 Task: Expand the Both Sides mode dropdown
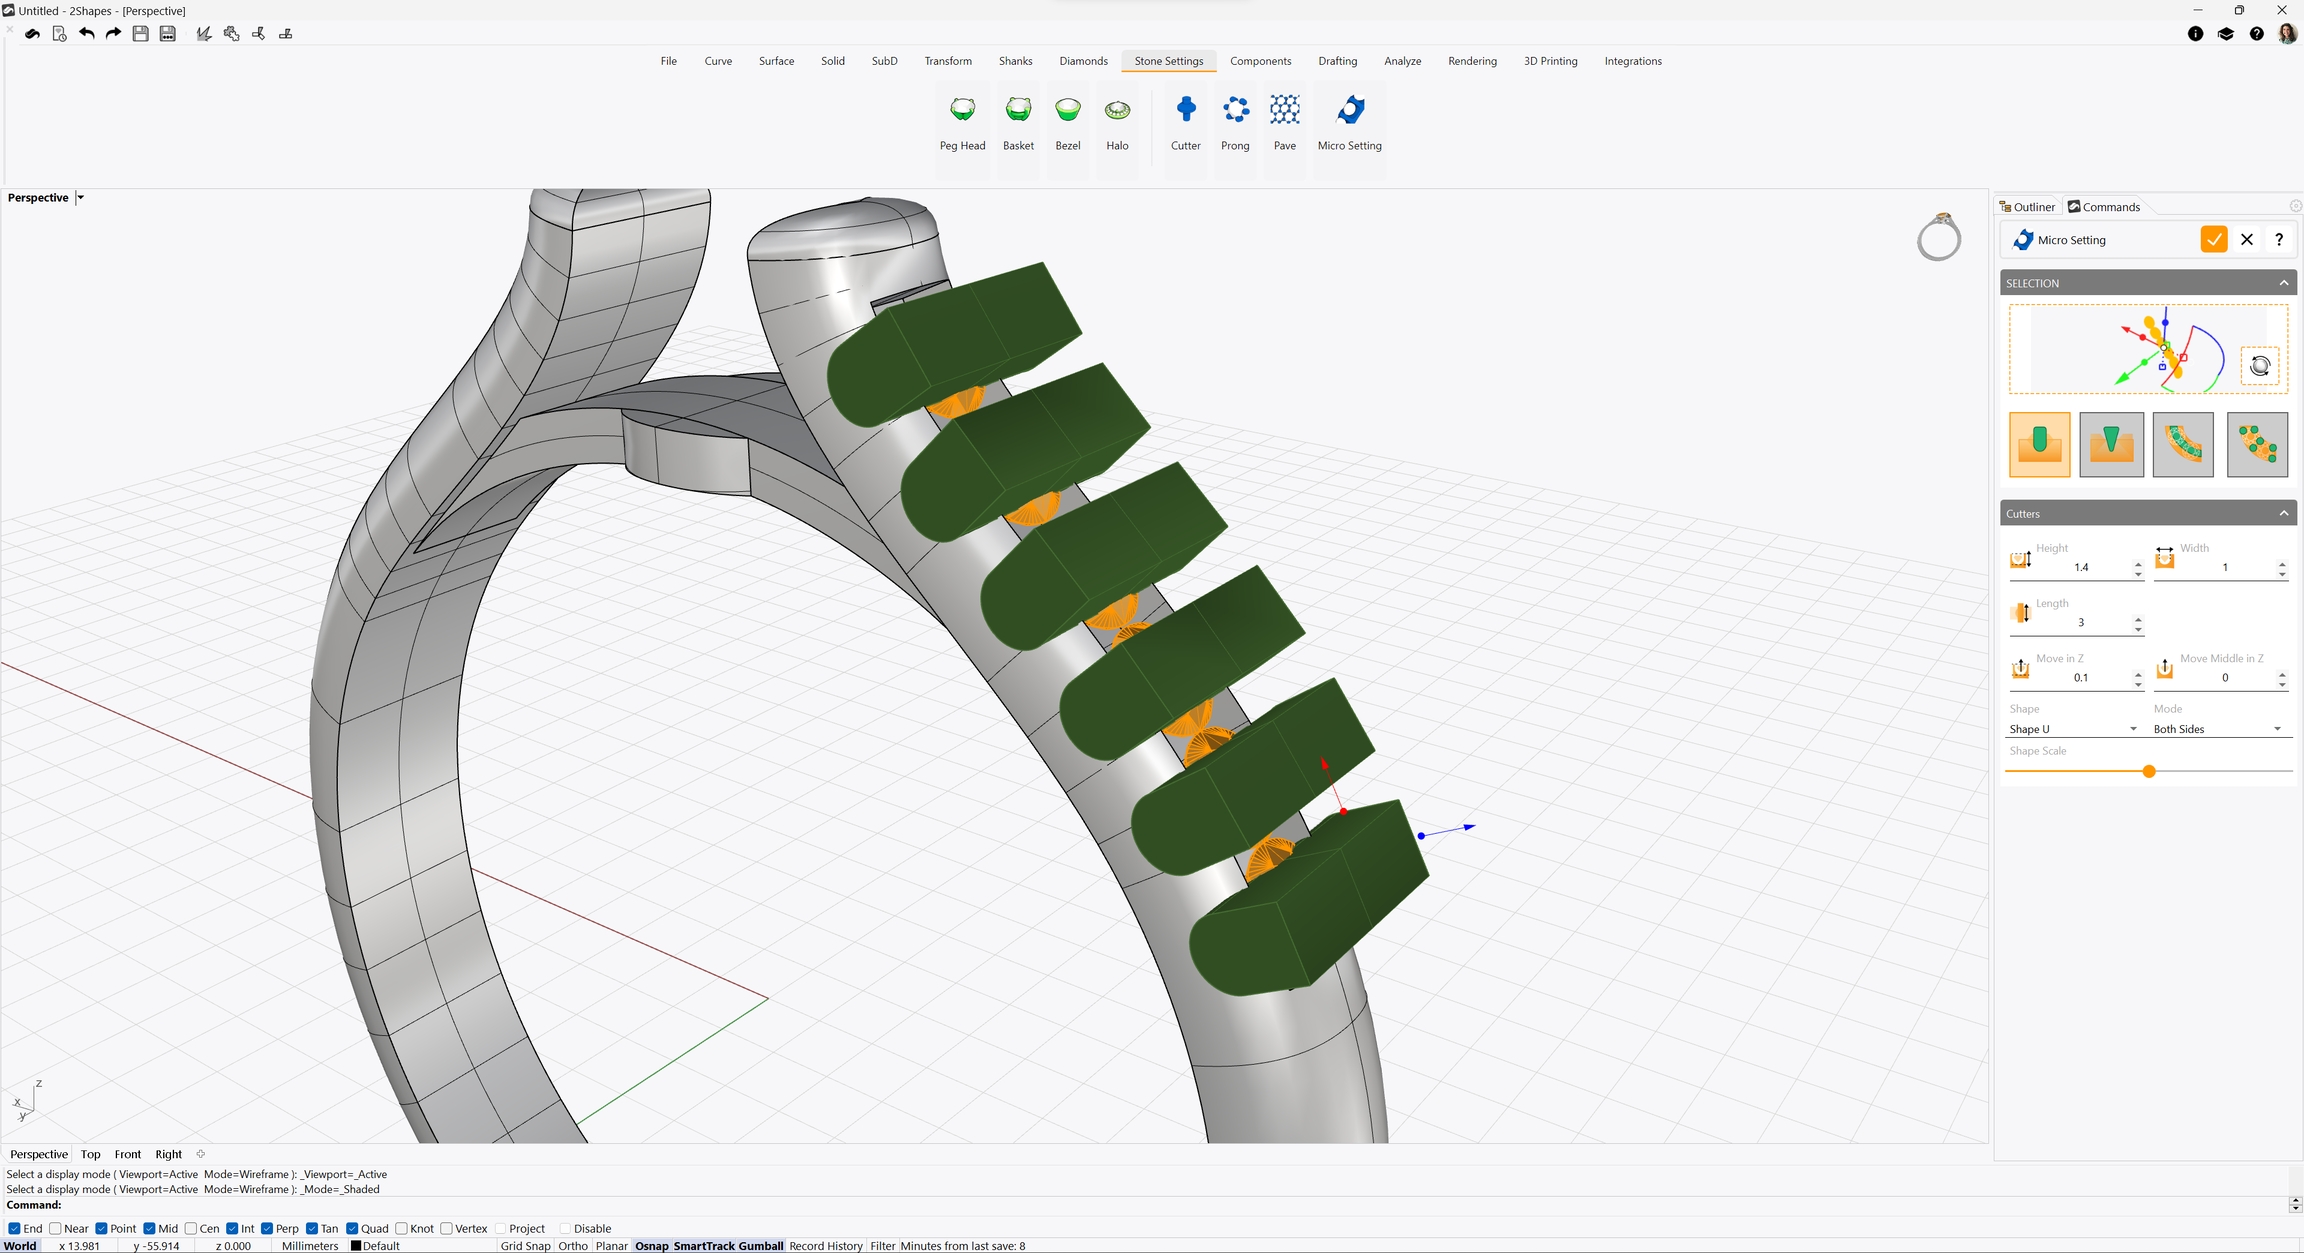(x=2217, y=729)
